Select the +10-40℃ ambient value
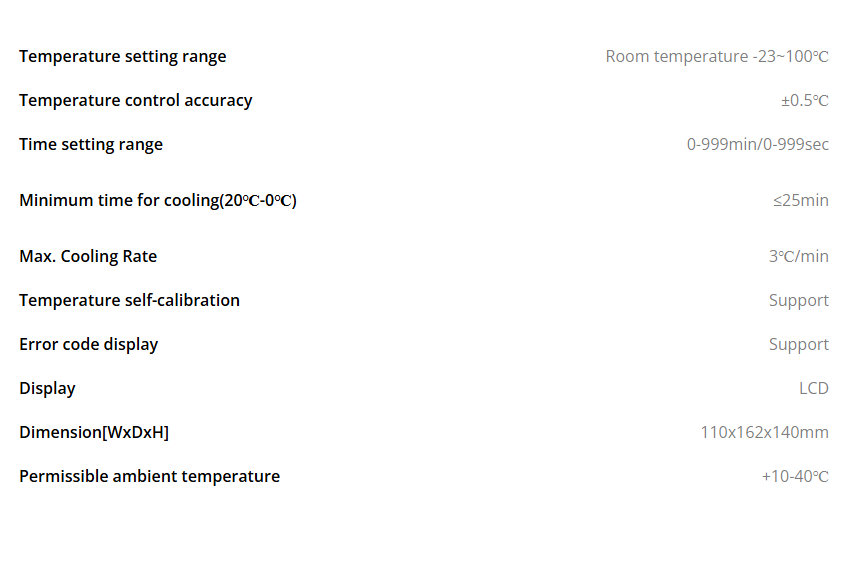The image size is (863, 567). [x=795, y=477]
